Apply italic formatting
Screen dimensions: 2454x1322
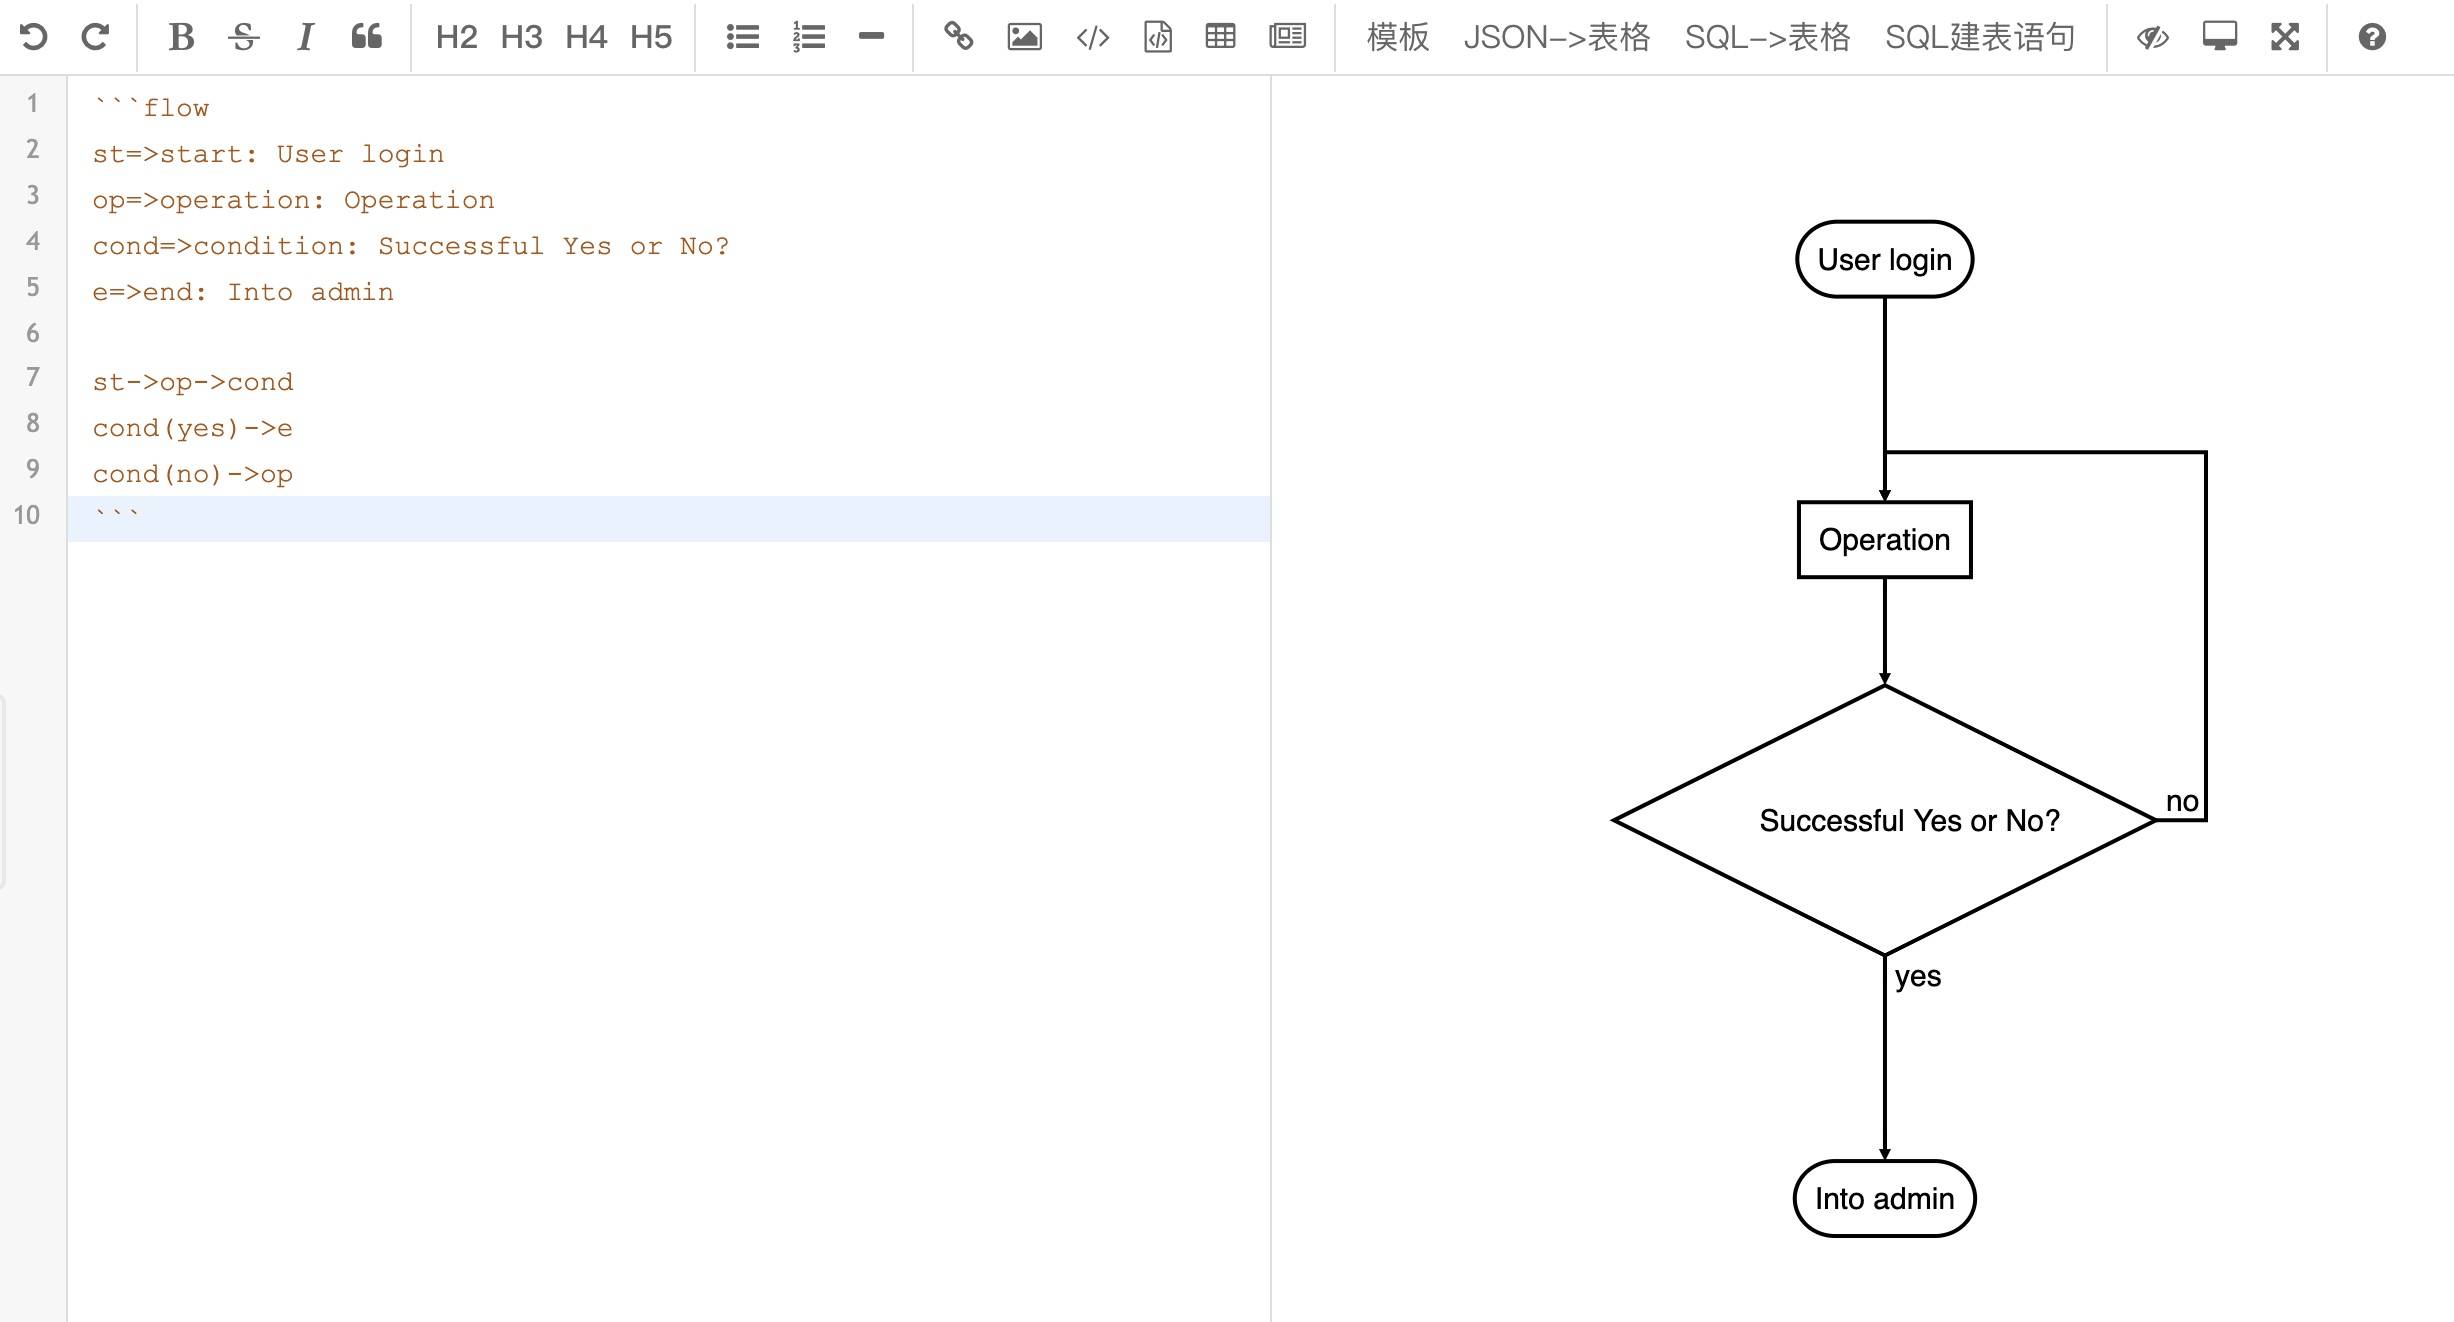tap(305, 37)
